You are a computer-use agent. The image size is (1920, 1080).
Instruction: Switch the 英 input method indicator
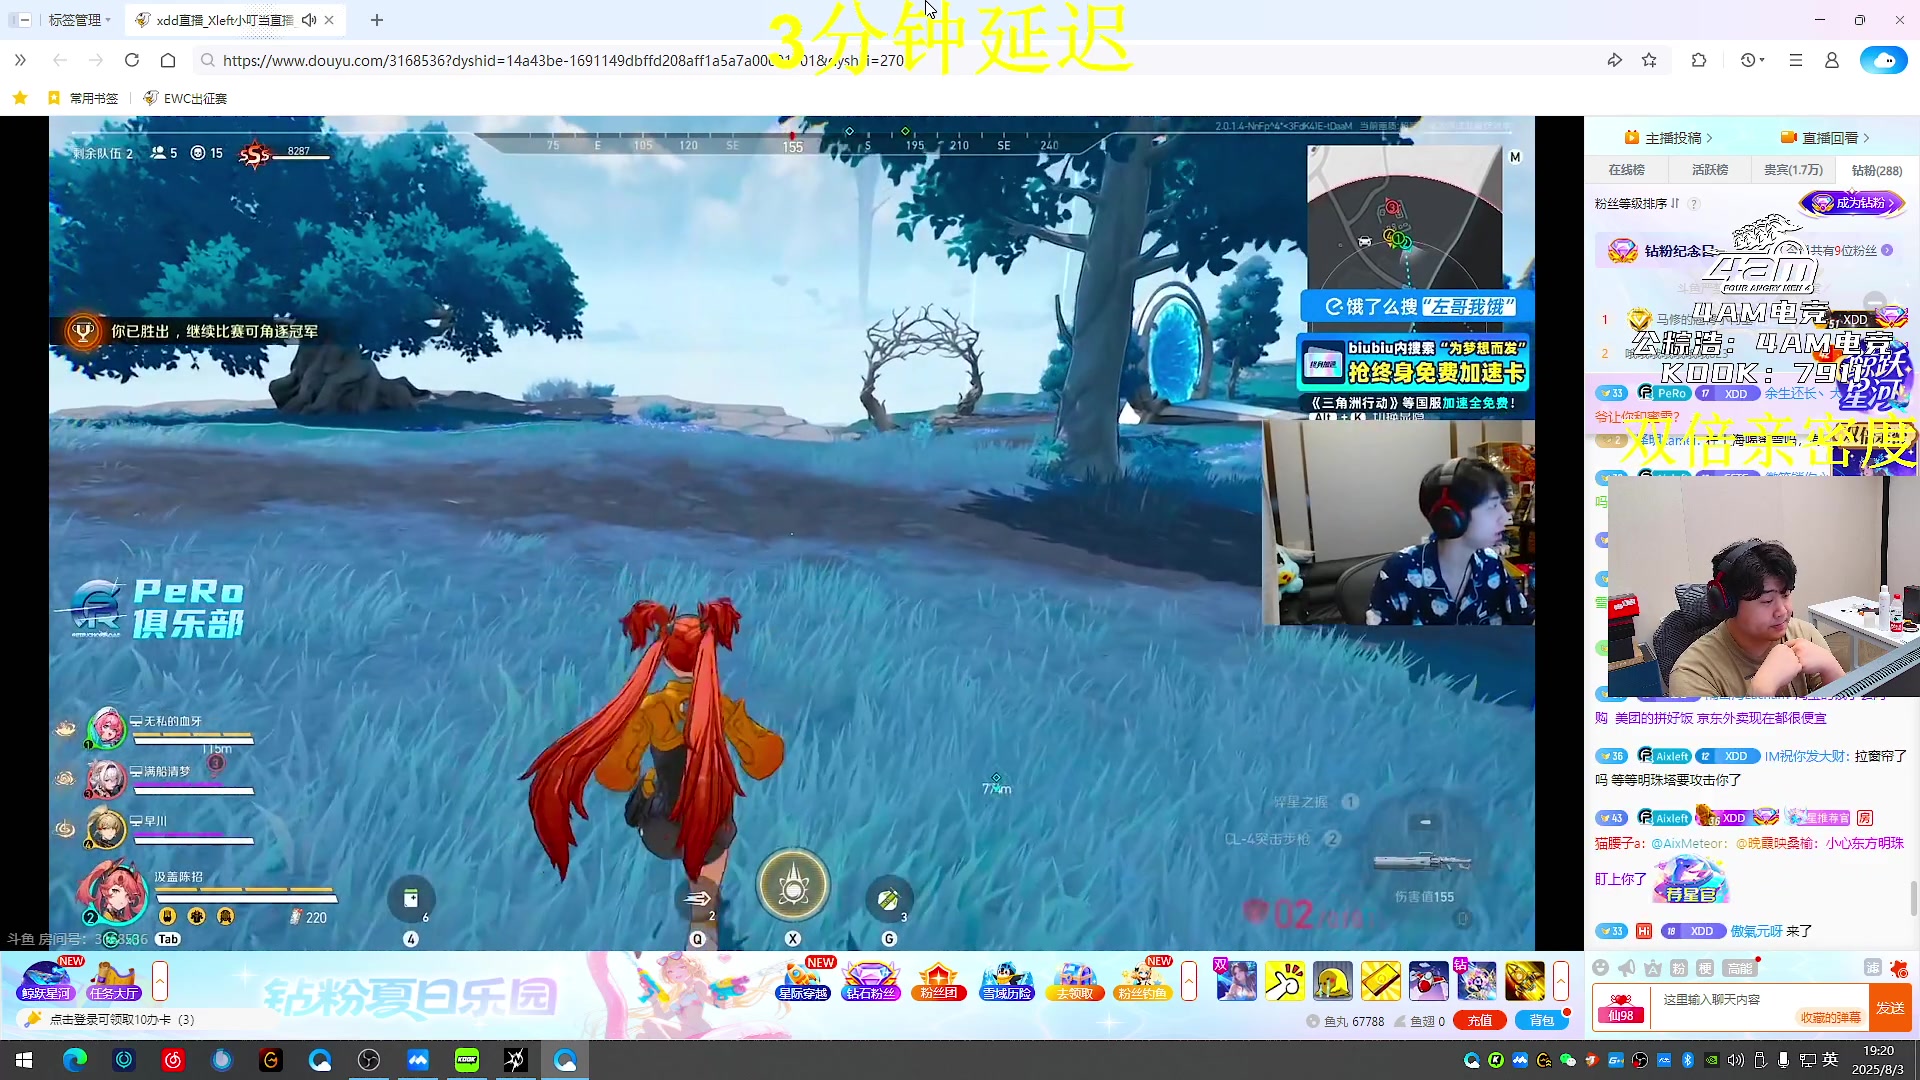pos(1831,1060)
